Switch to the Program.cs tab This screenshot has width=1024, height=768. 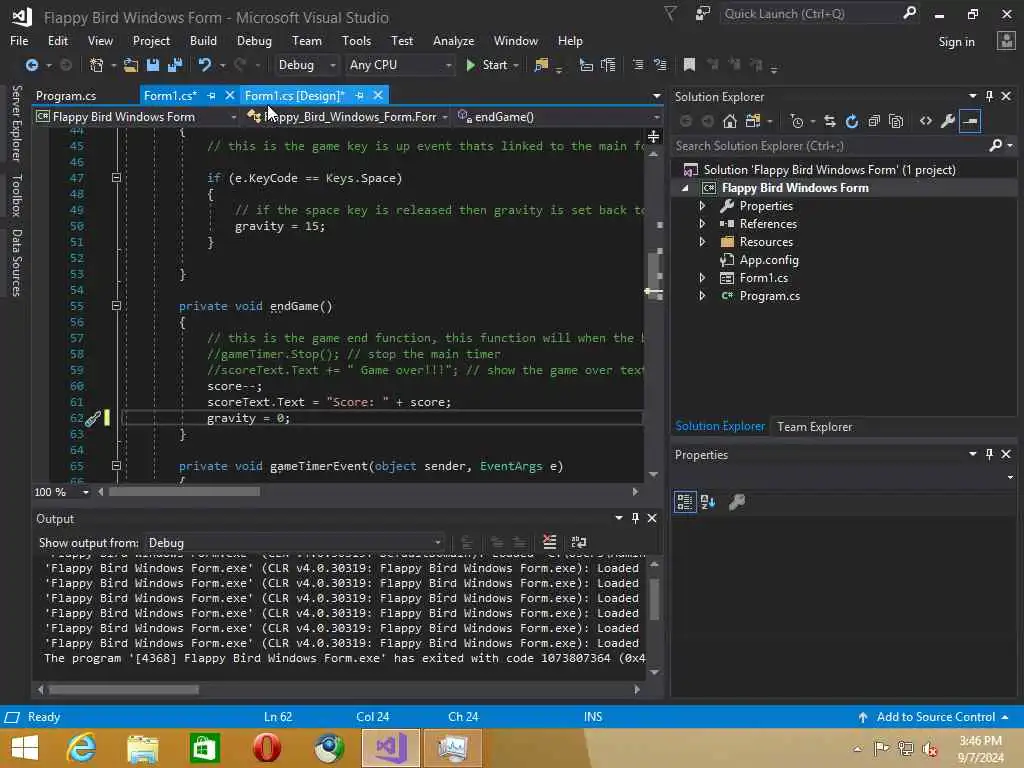point(66,96)
